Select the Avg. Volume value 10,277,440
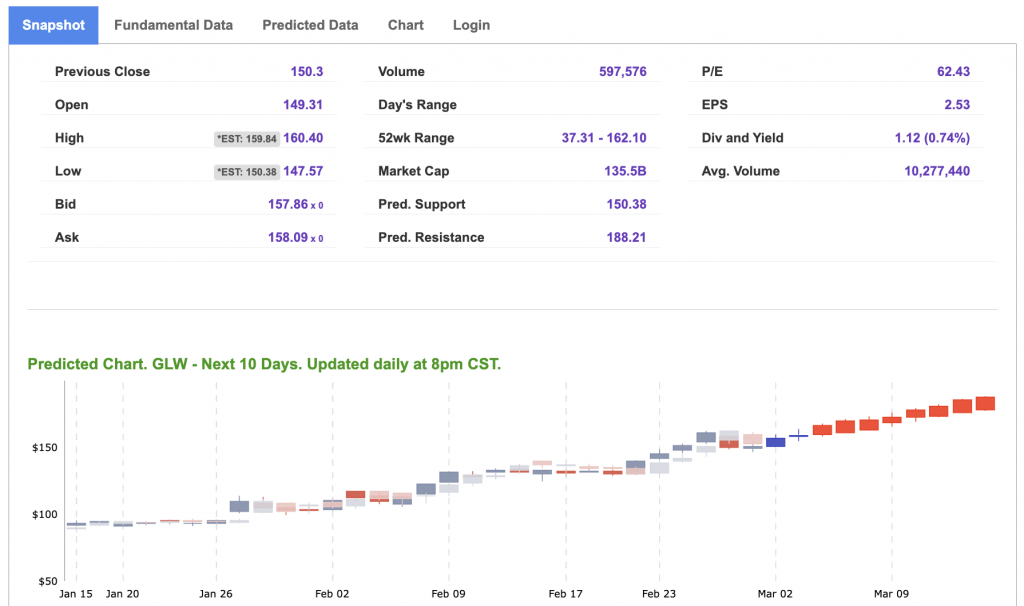 (x=936, y=171)
